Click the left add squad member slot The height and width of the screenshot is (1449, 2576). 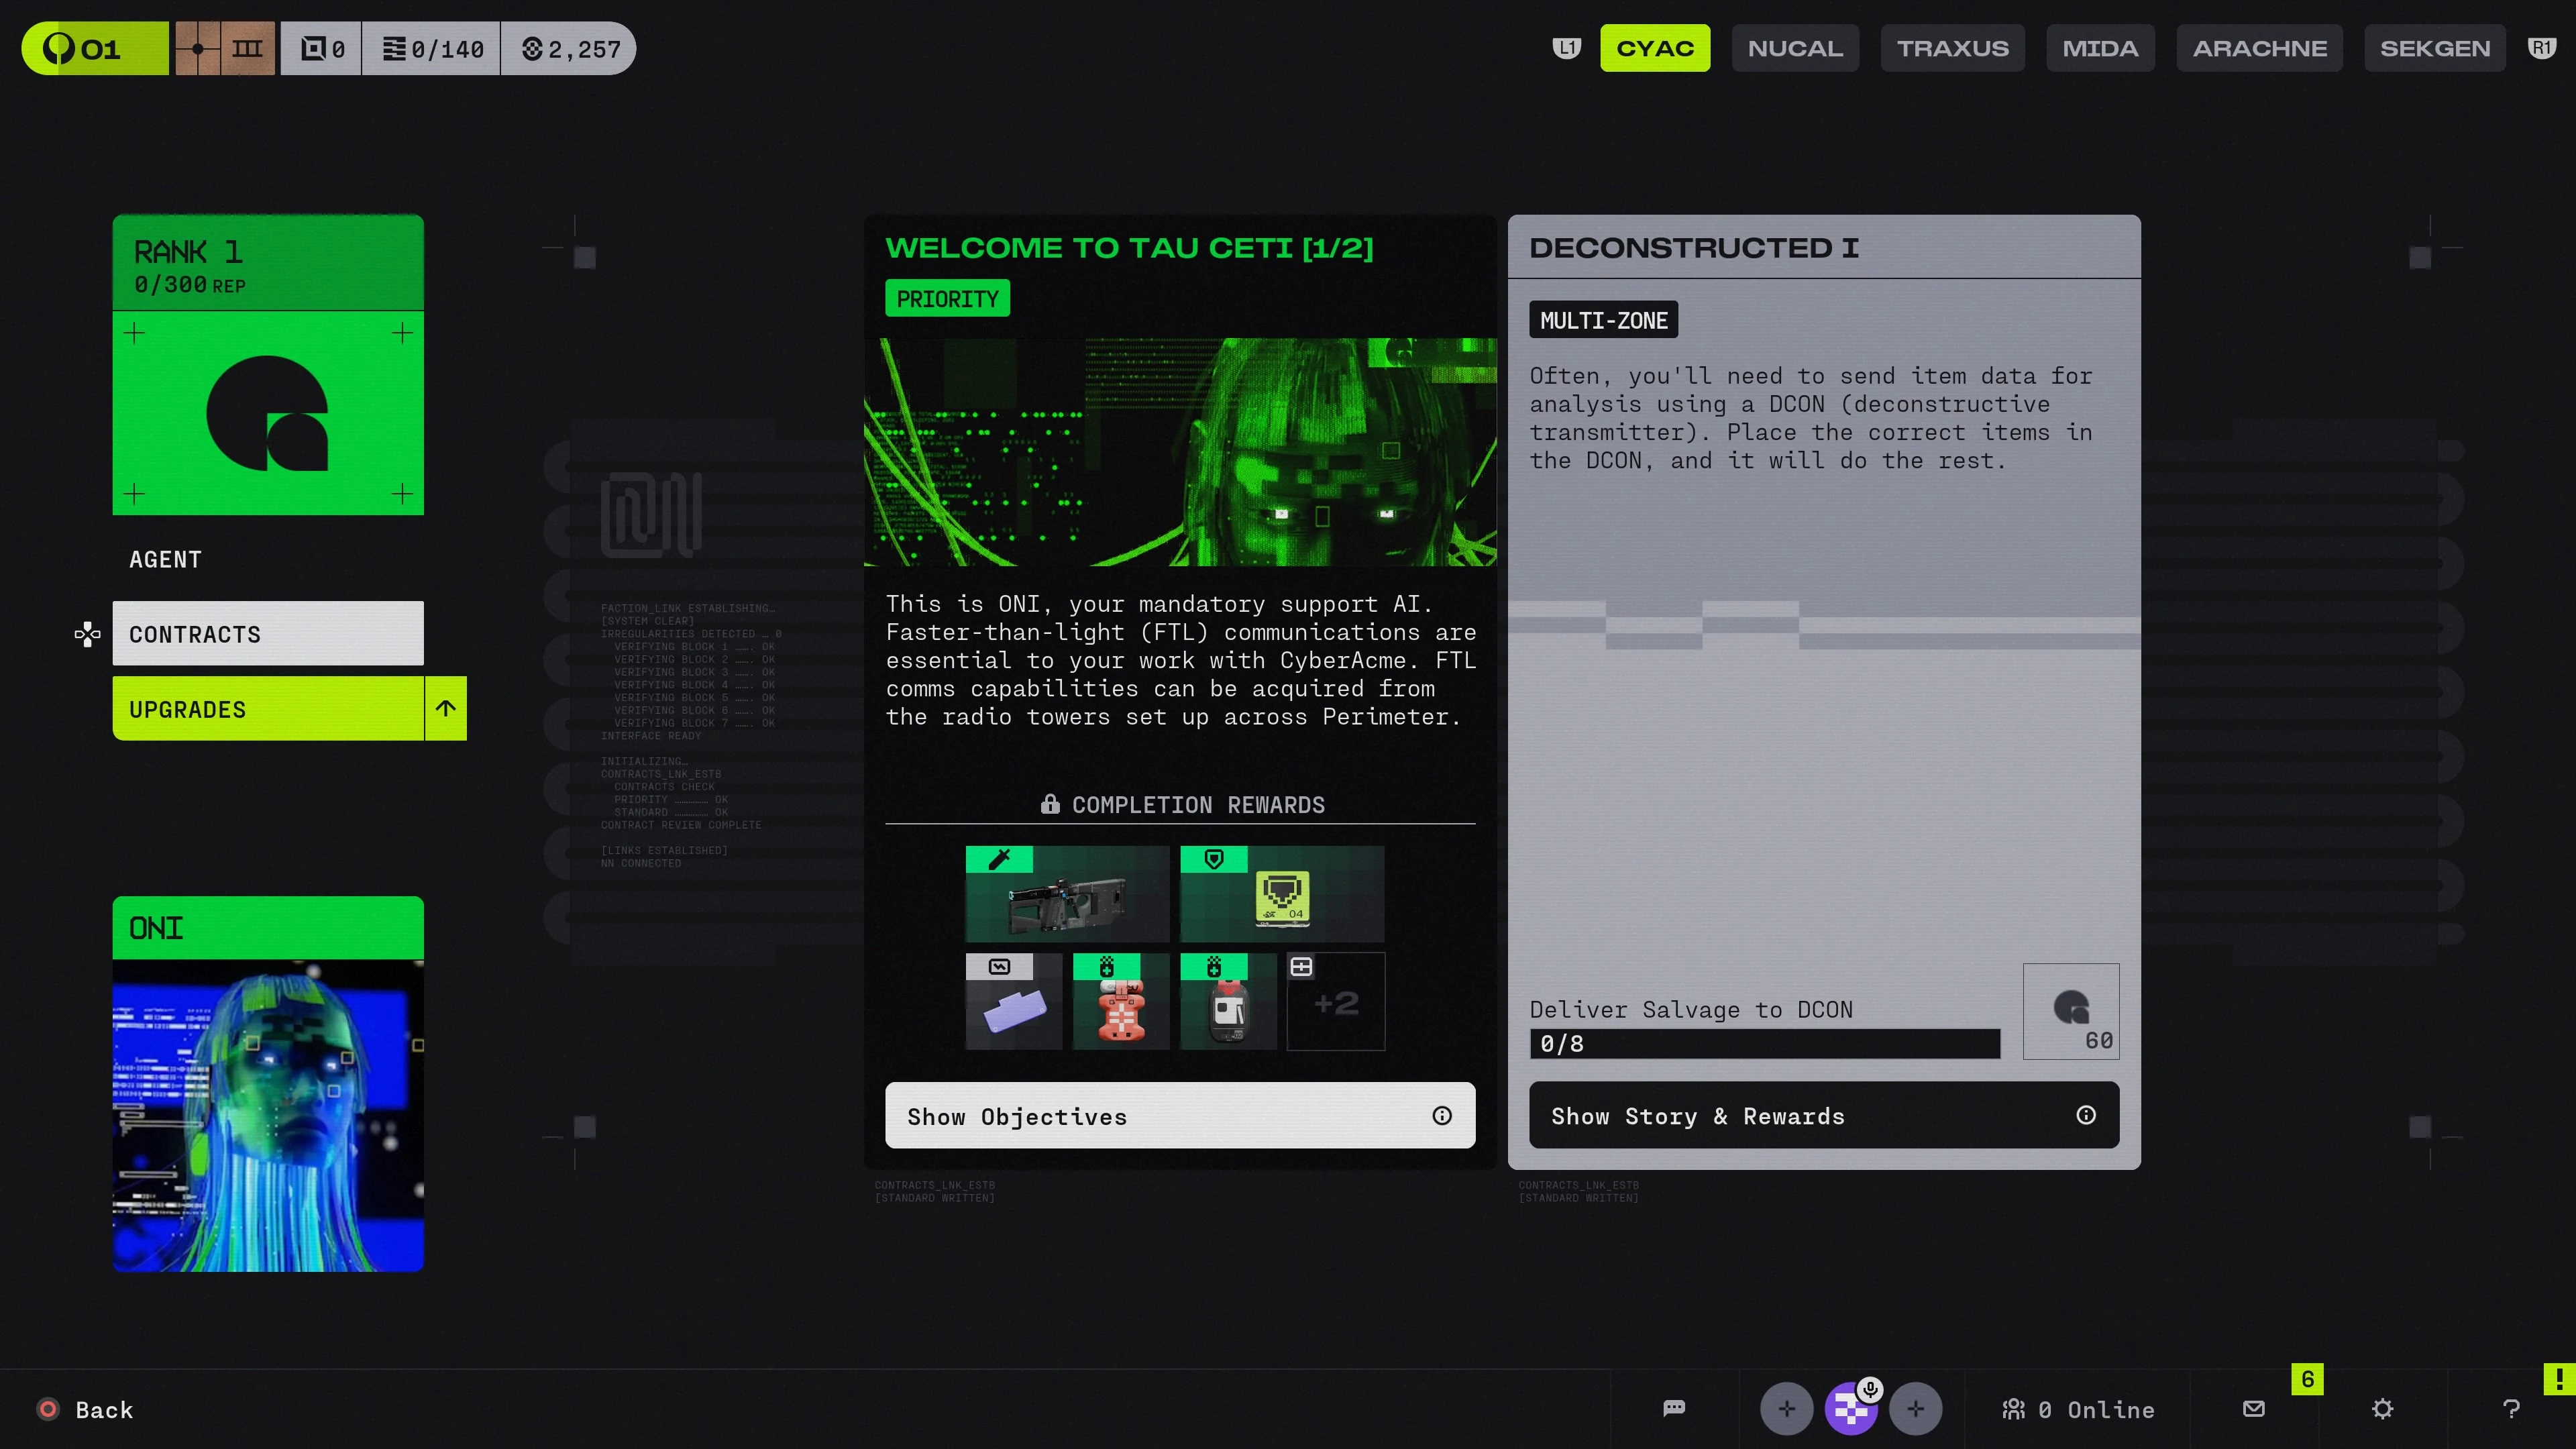[x=1786, y=1408]
